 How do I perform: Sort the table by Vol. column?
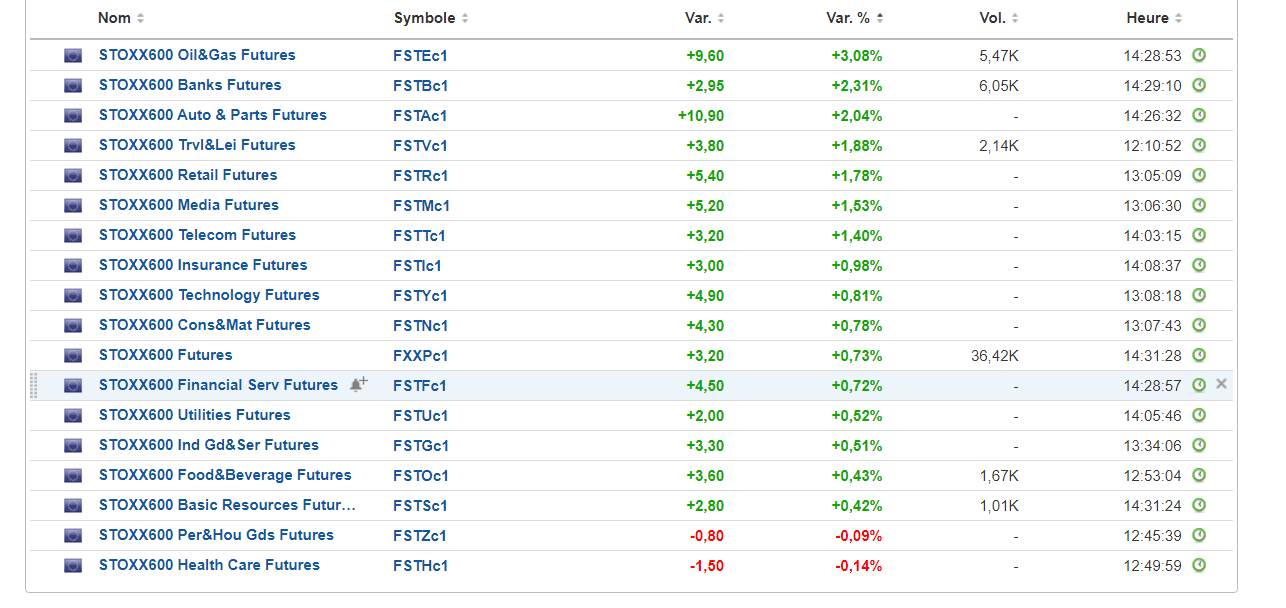coord(999,18)
